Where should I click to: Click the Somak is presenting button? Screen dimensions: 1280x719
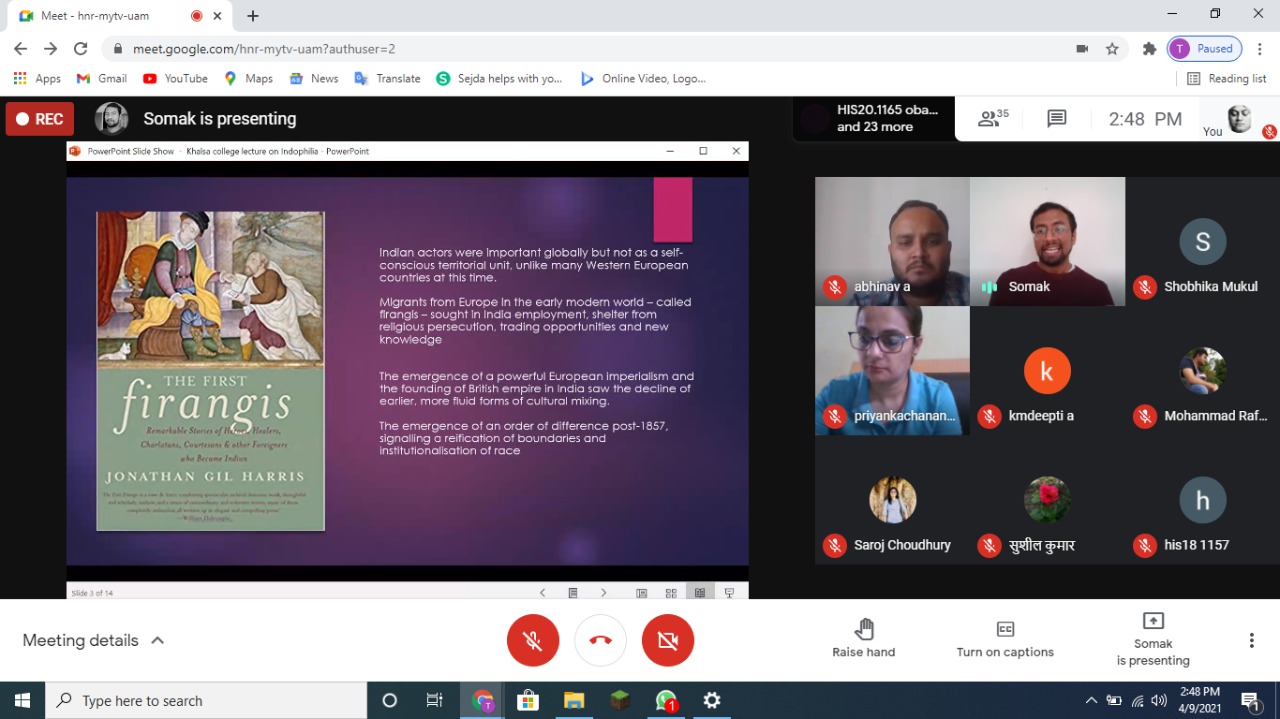(x=1153, y=638)
